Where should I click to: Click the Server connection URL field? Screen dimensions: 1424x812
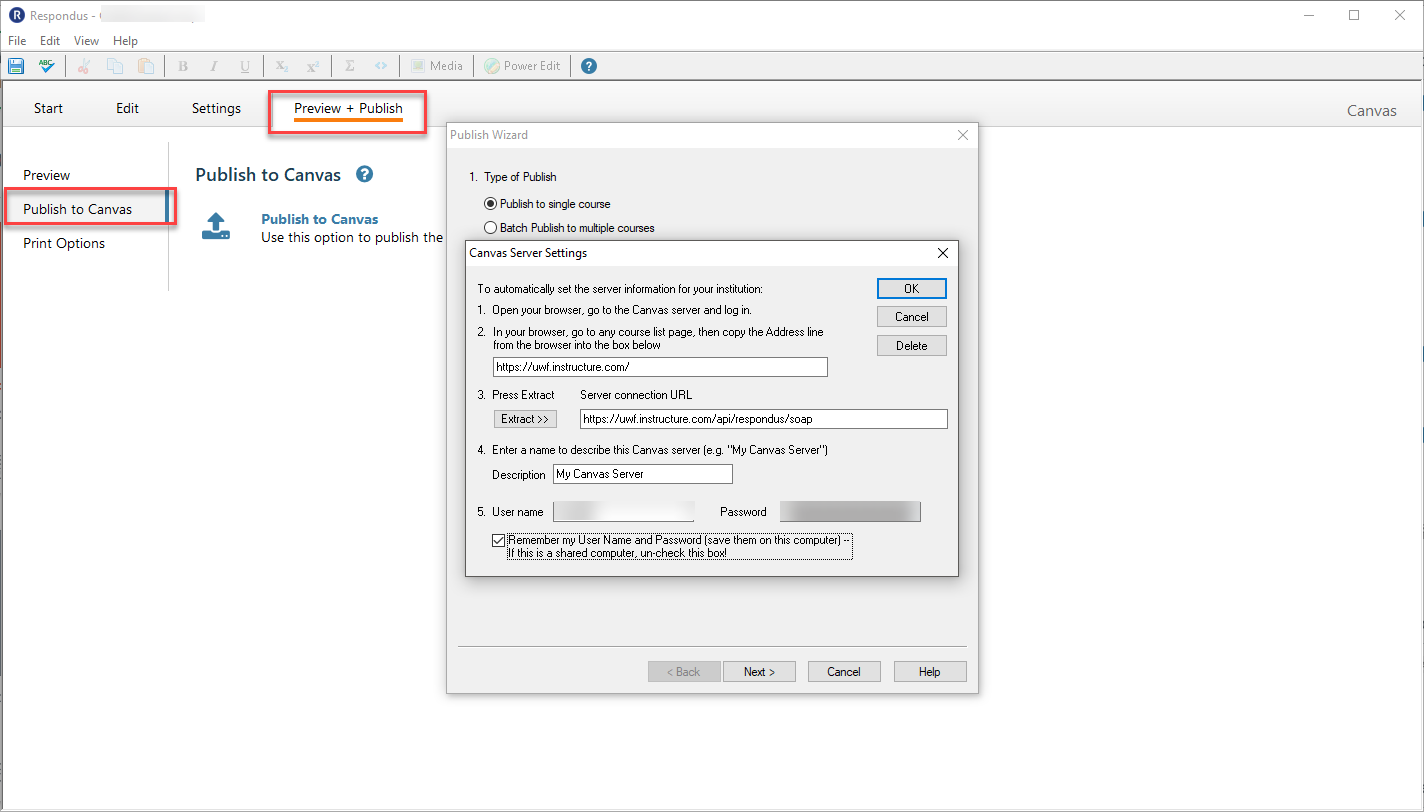(764, 419)
